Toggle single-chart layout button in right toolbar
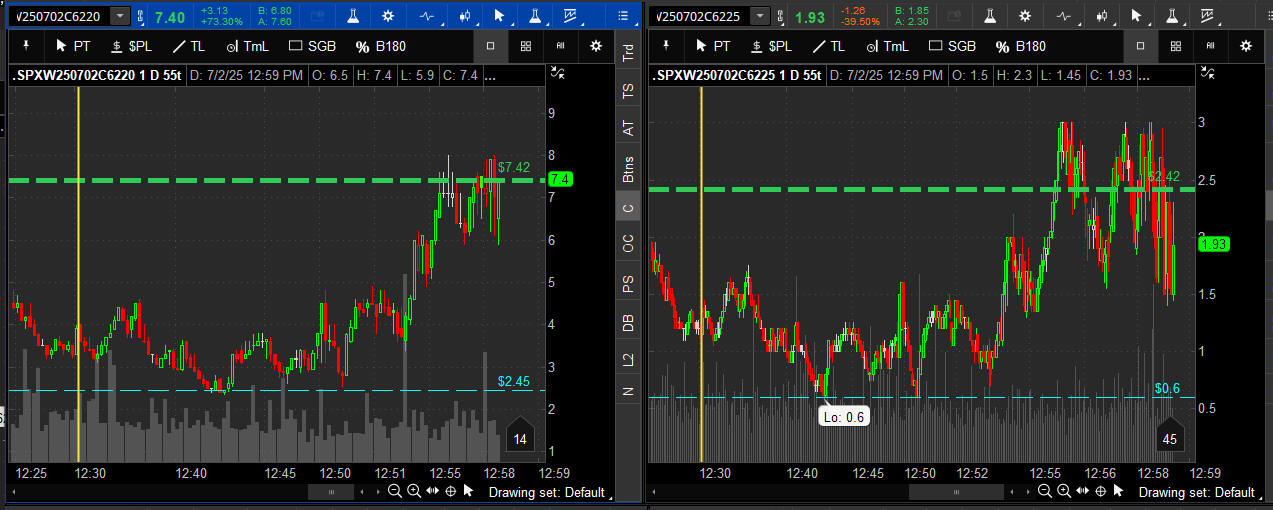The height and width of the screenshot is (510, 1273). click(x=1139, y=46)
